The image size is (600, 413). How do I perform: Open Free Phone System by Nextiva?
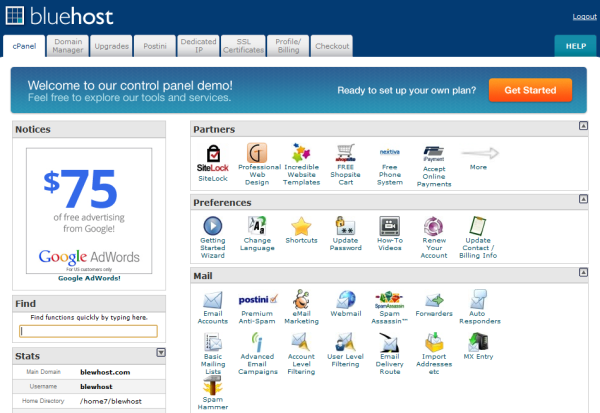click(x=390, y=166)
